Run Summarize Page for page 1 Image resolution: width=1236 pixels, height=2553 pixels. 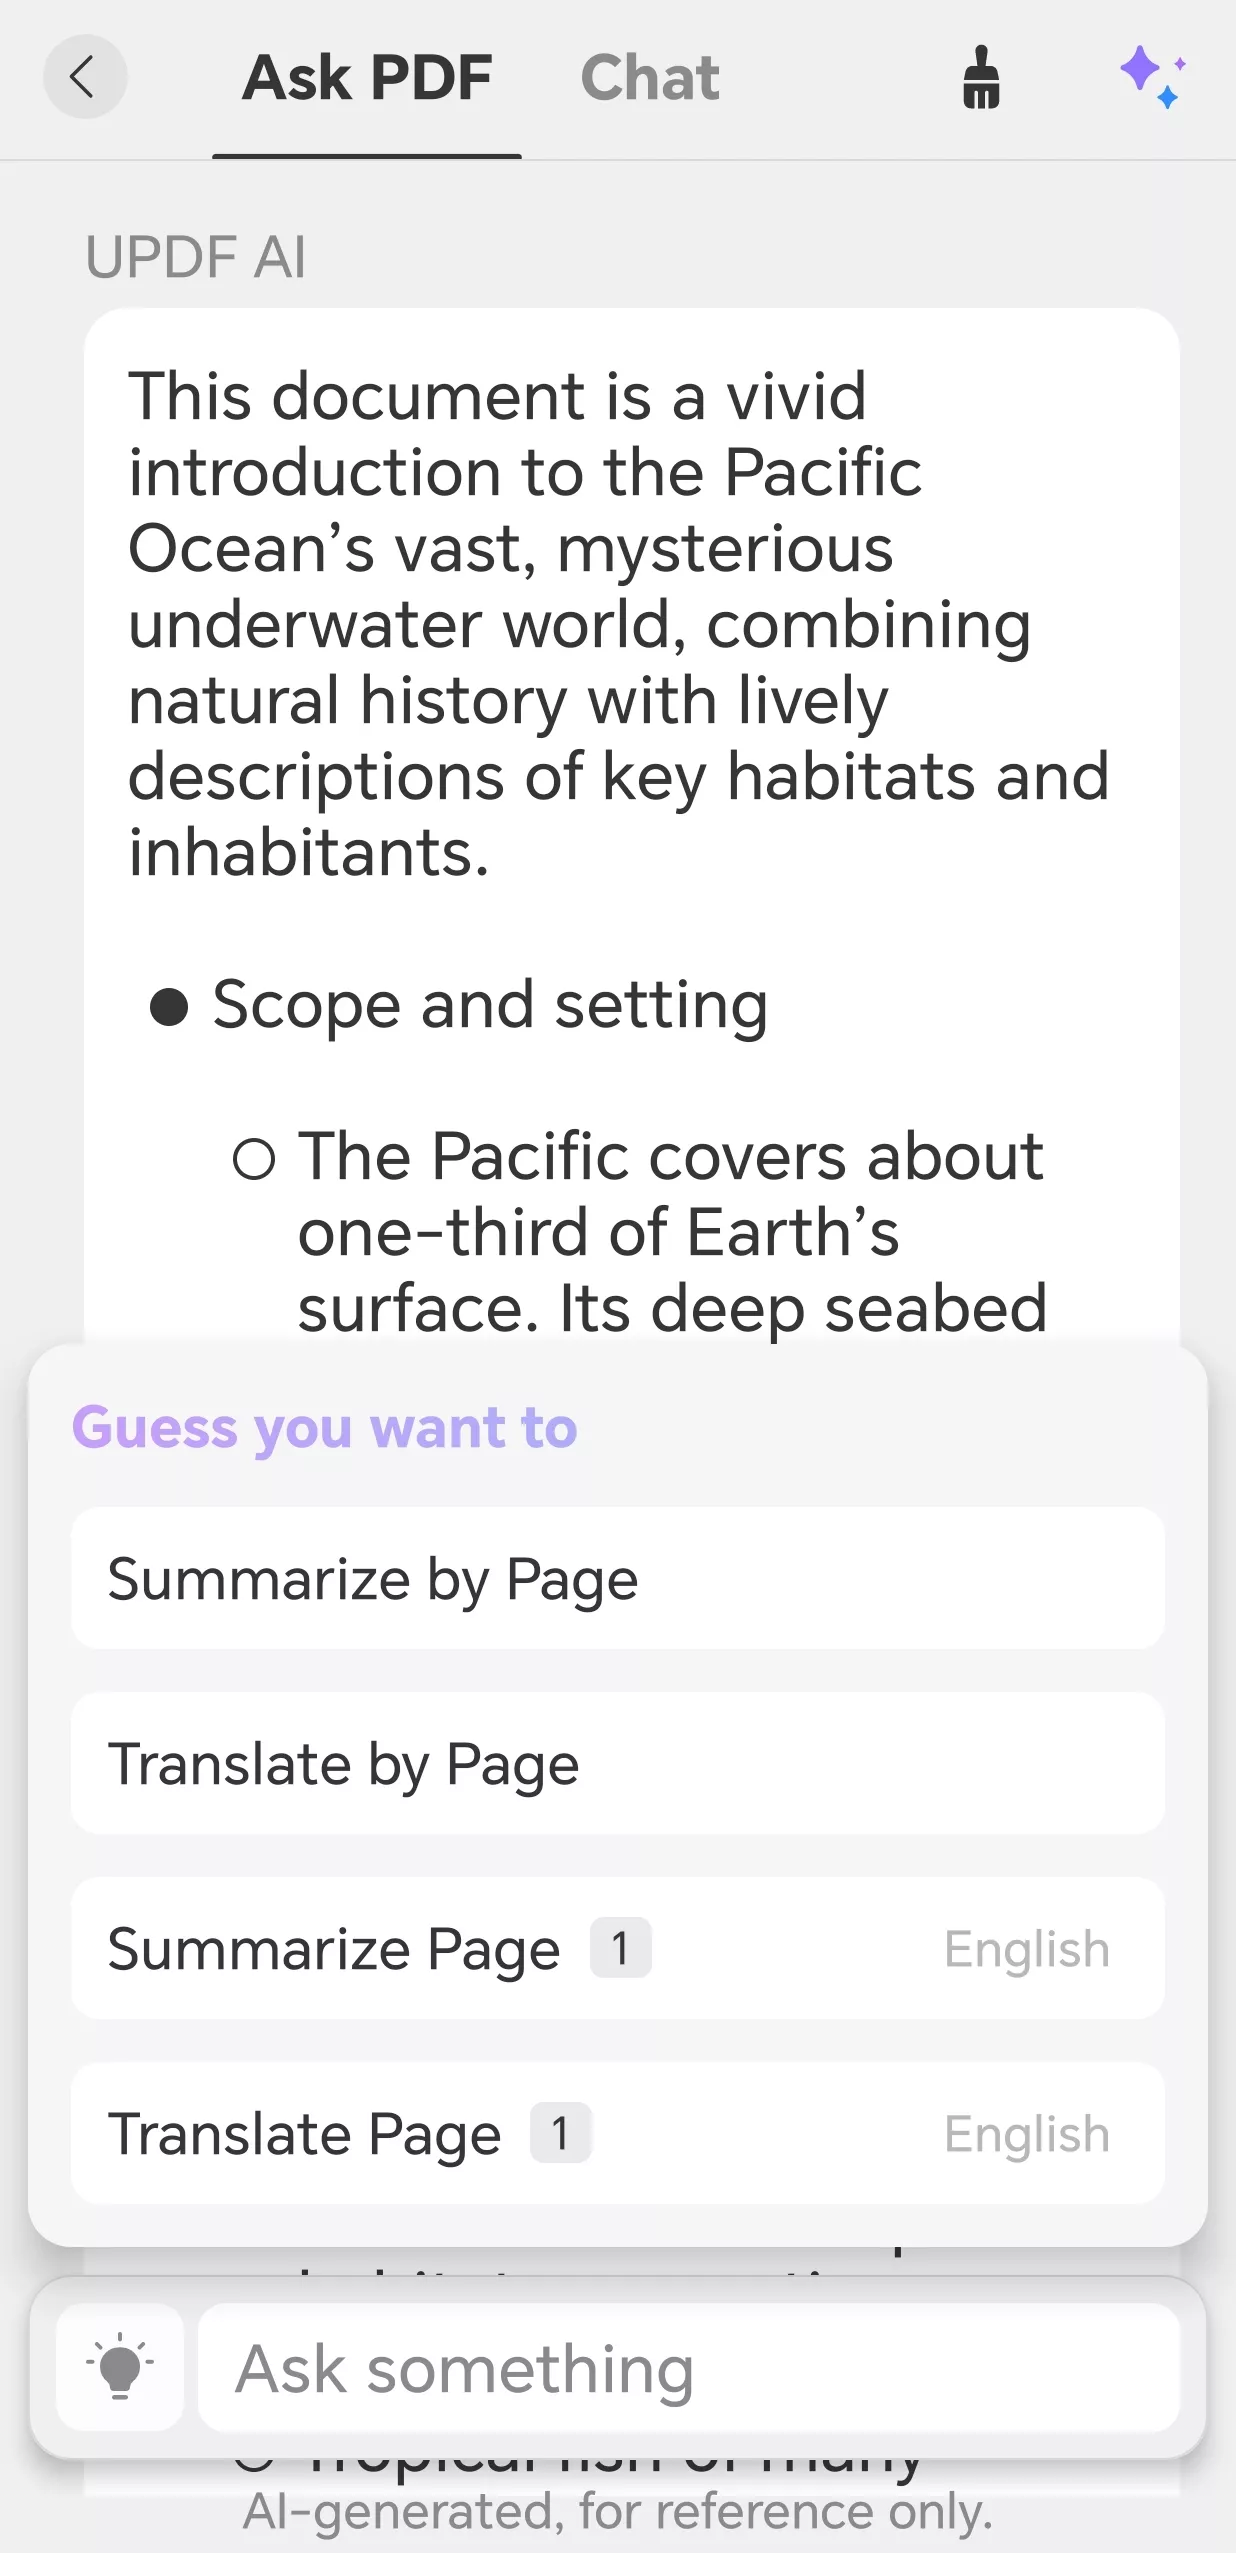(400, 1948)
